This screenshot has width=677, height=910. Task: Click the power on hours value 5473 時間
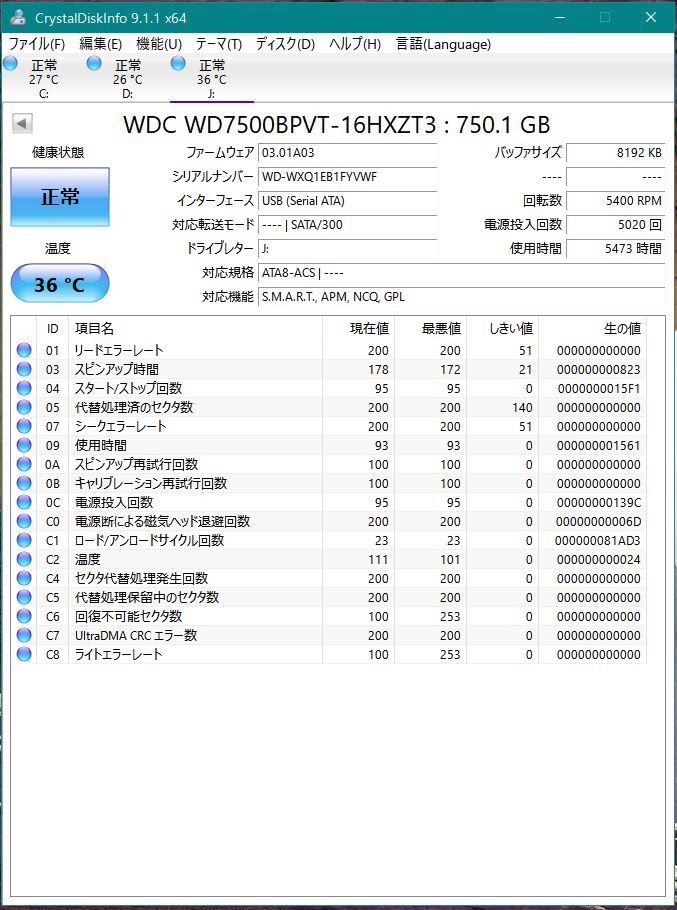click(x=615, y=249)
